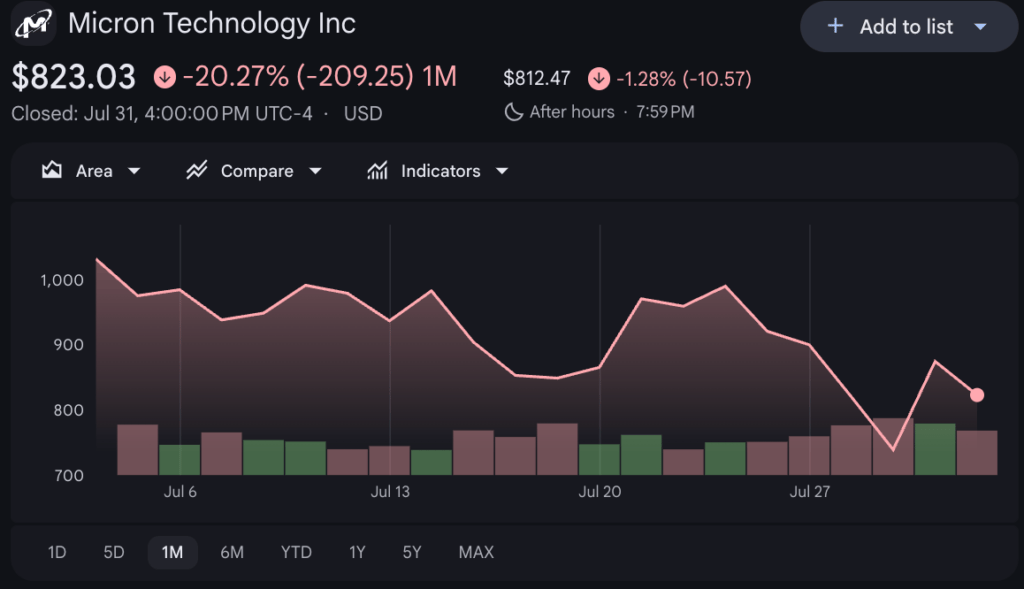Image resolution: width=1024 pixels, height=589 pixels.
Task: Click the Micron Technology Inc title
Action: [x=212, y=24]
